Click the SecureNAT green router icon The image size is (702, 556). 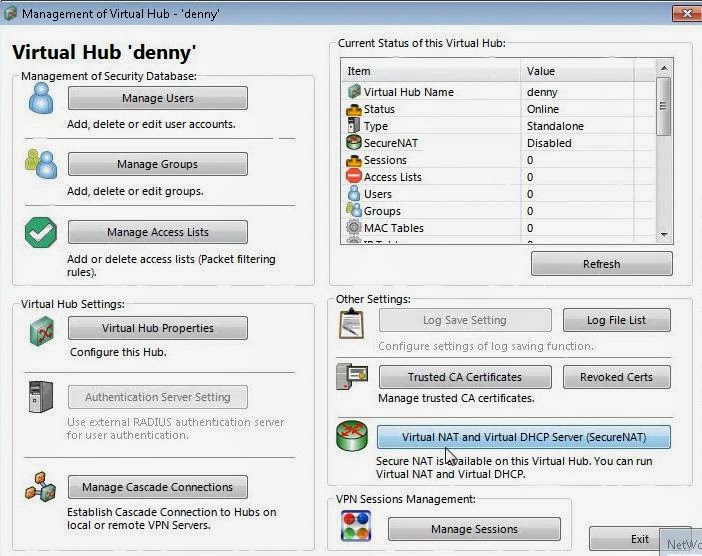click(x=352, y=436)
